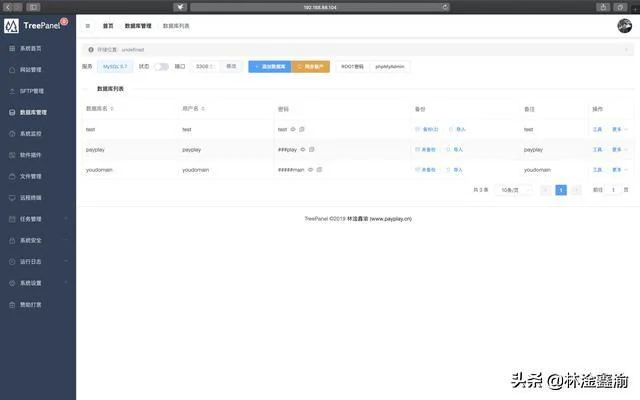Open the red notification badge beside TreePanel
The image size is (640, 400).
point(64,21)
